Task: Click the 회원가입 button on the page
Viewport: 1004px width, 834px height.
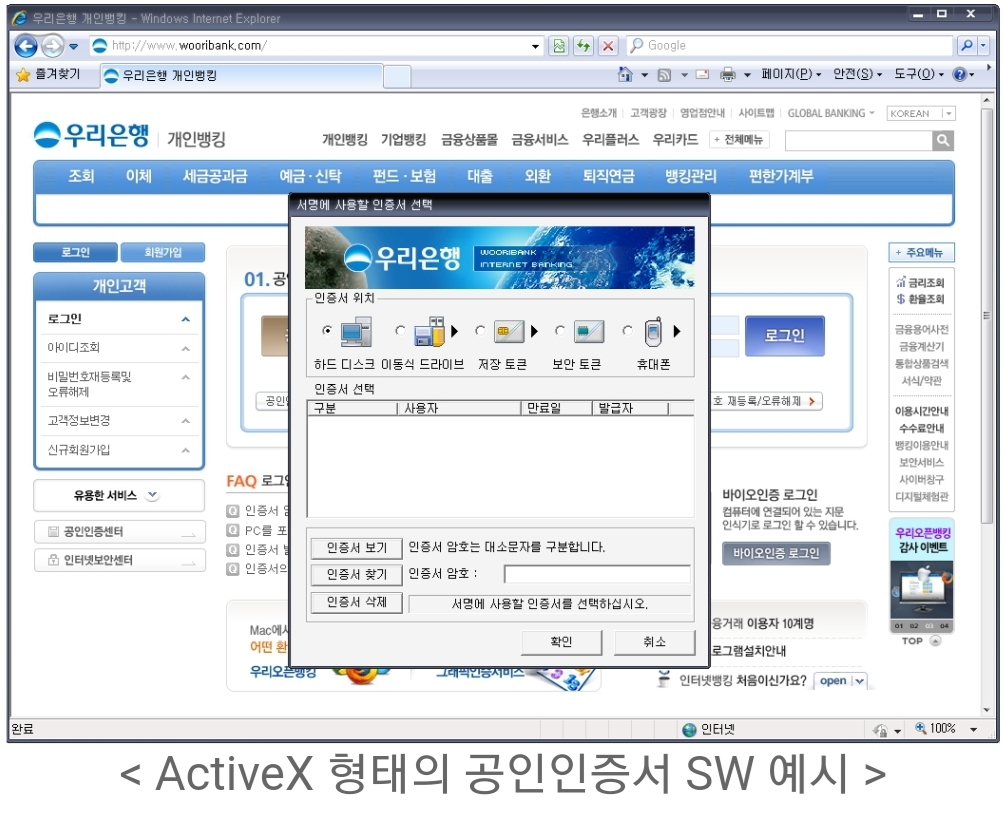Action: click(x=163, y=252)
